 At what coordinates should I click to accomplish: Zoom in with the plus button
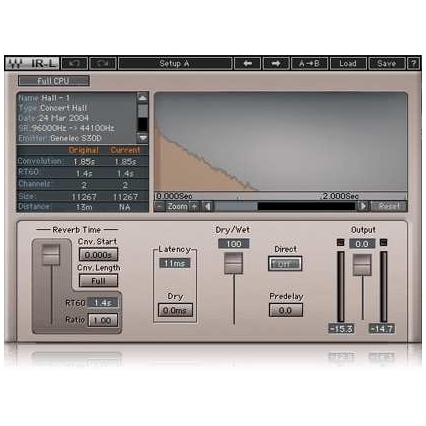point(194,206)
